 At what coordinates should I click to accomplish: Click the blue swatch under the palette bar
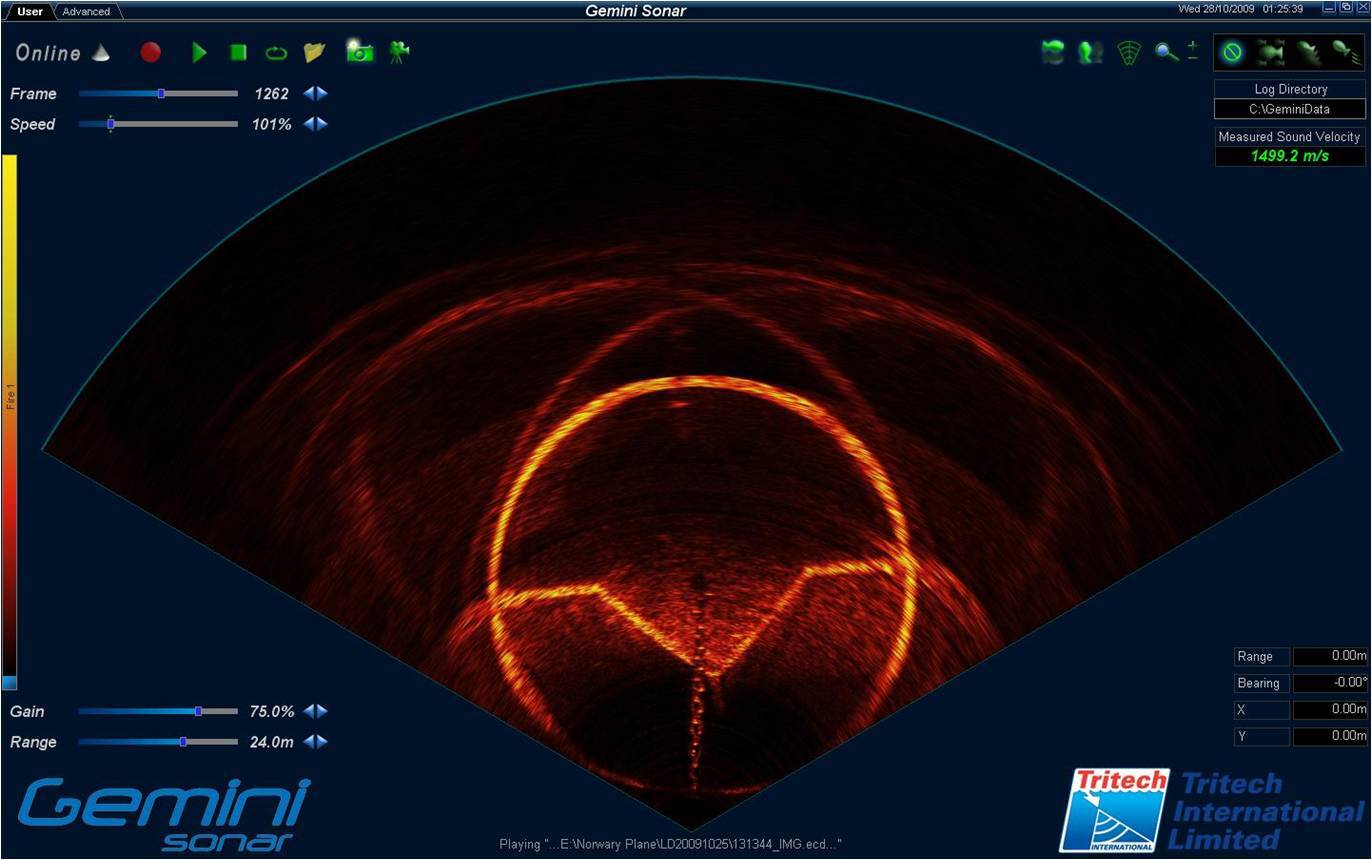click(x=9, y=683)
